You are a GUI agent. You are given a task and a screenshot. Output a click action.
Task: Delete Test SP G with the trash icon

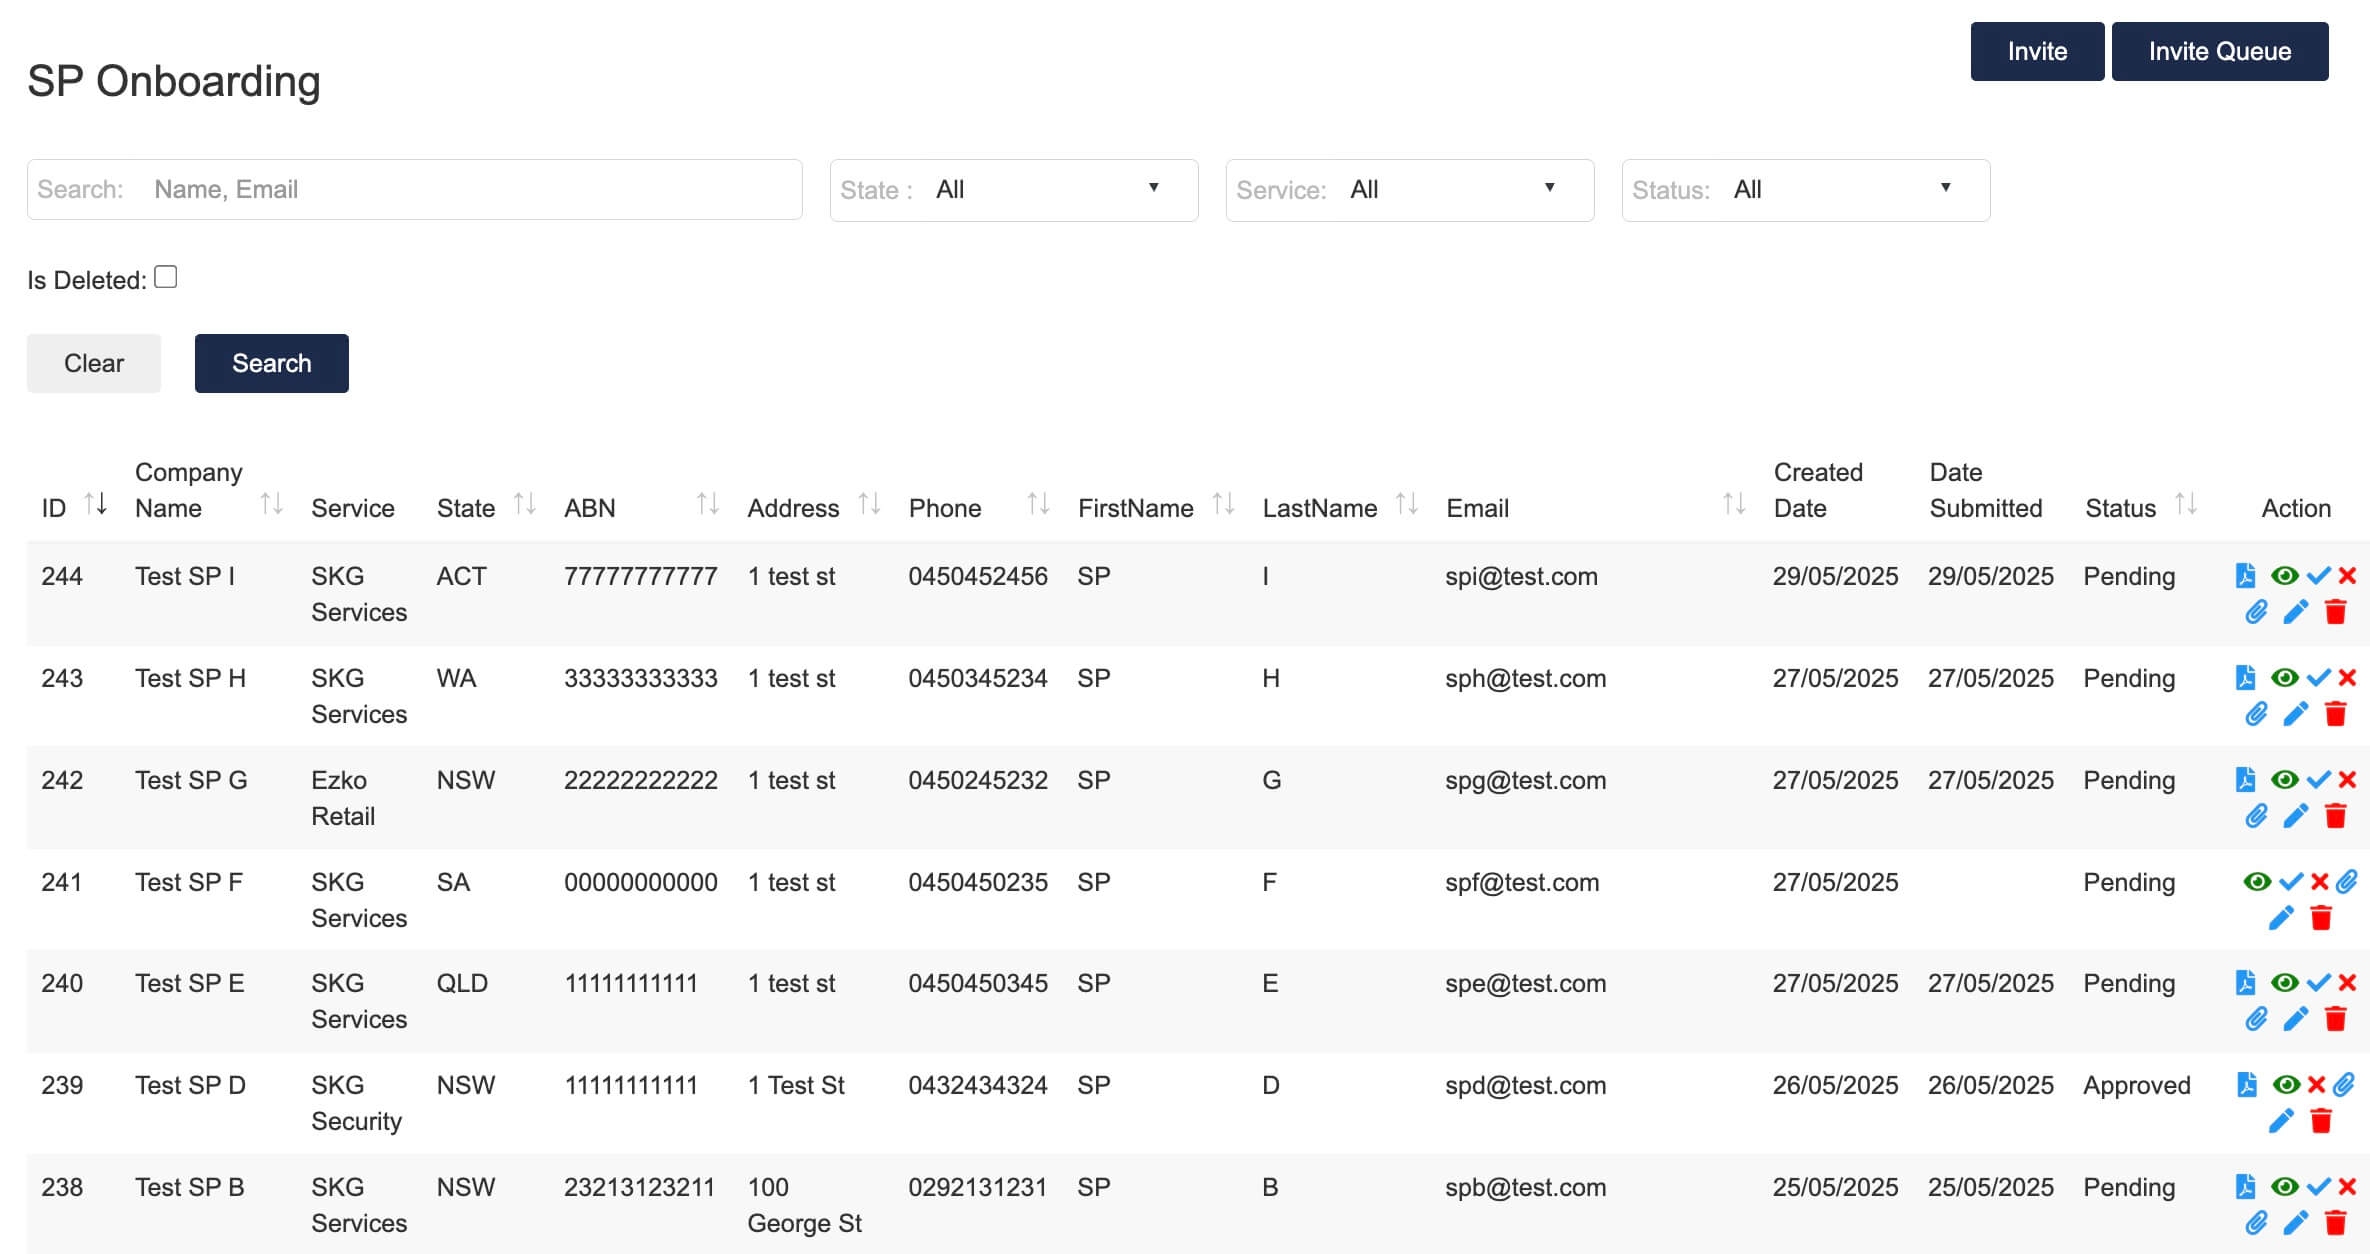click(2336, 816)
